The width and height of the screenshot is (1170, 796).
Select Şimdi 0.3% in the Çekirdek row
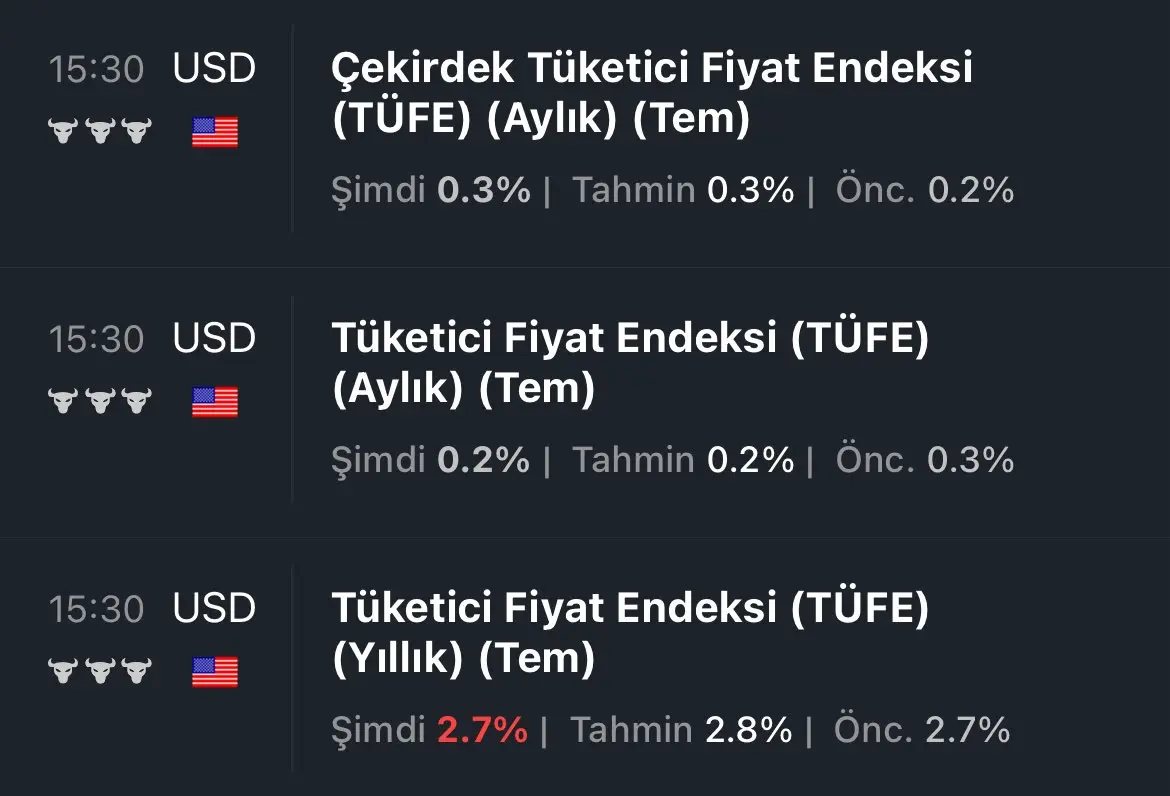click(431, 189)
